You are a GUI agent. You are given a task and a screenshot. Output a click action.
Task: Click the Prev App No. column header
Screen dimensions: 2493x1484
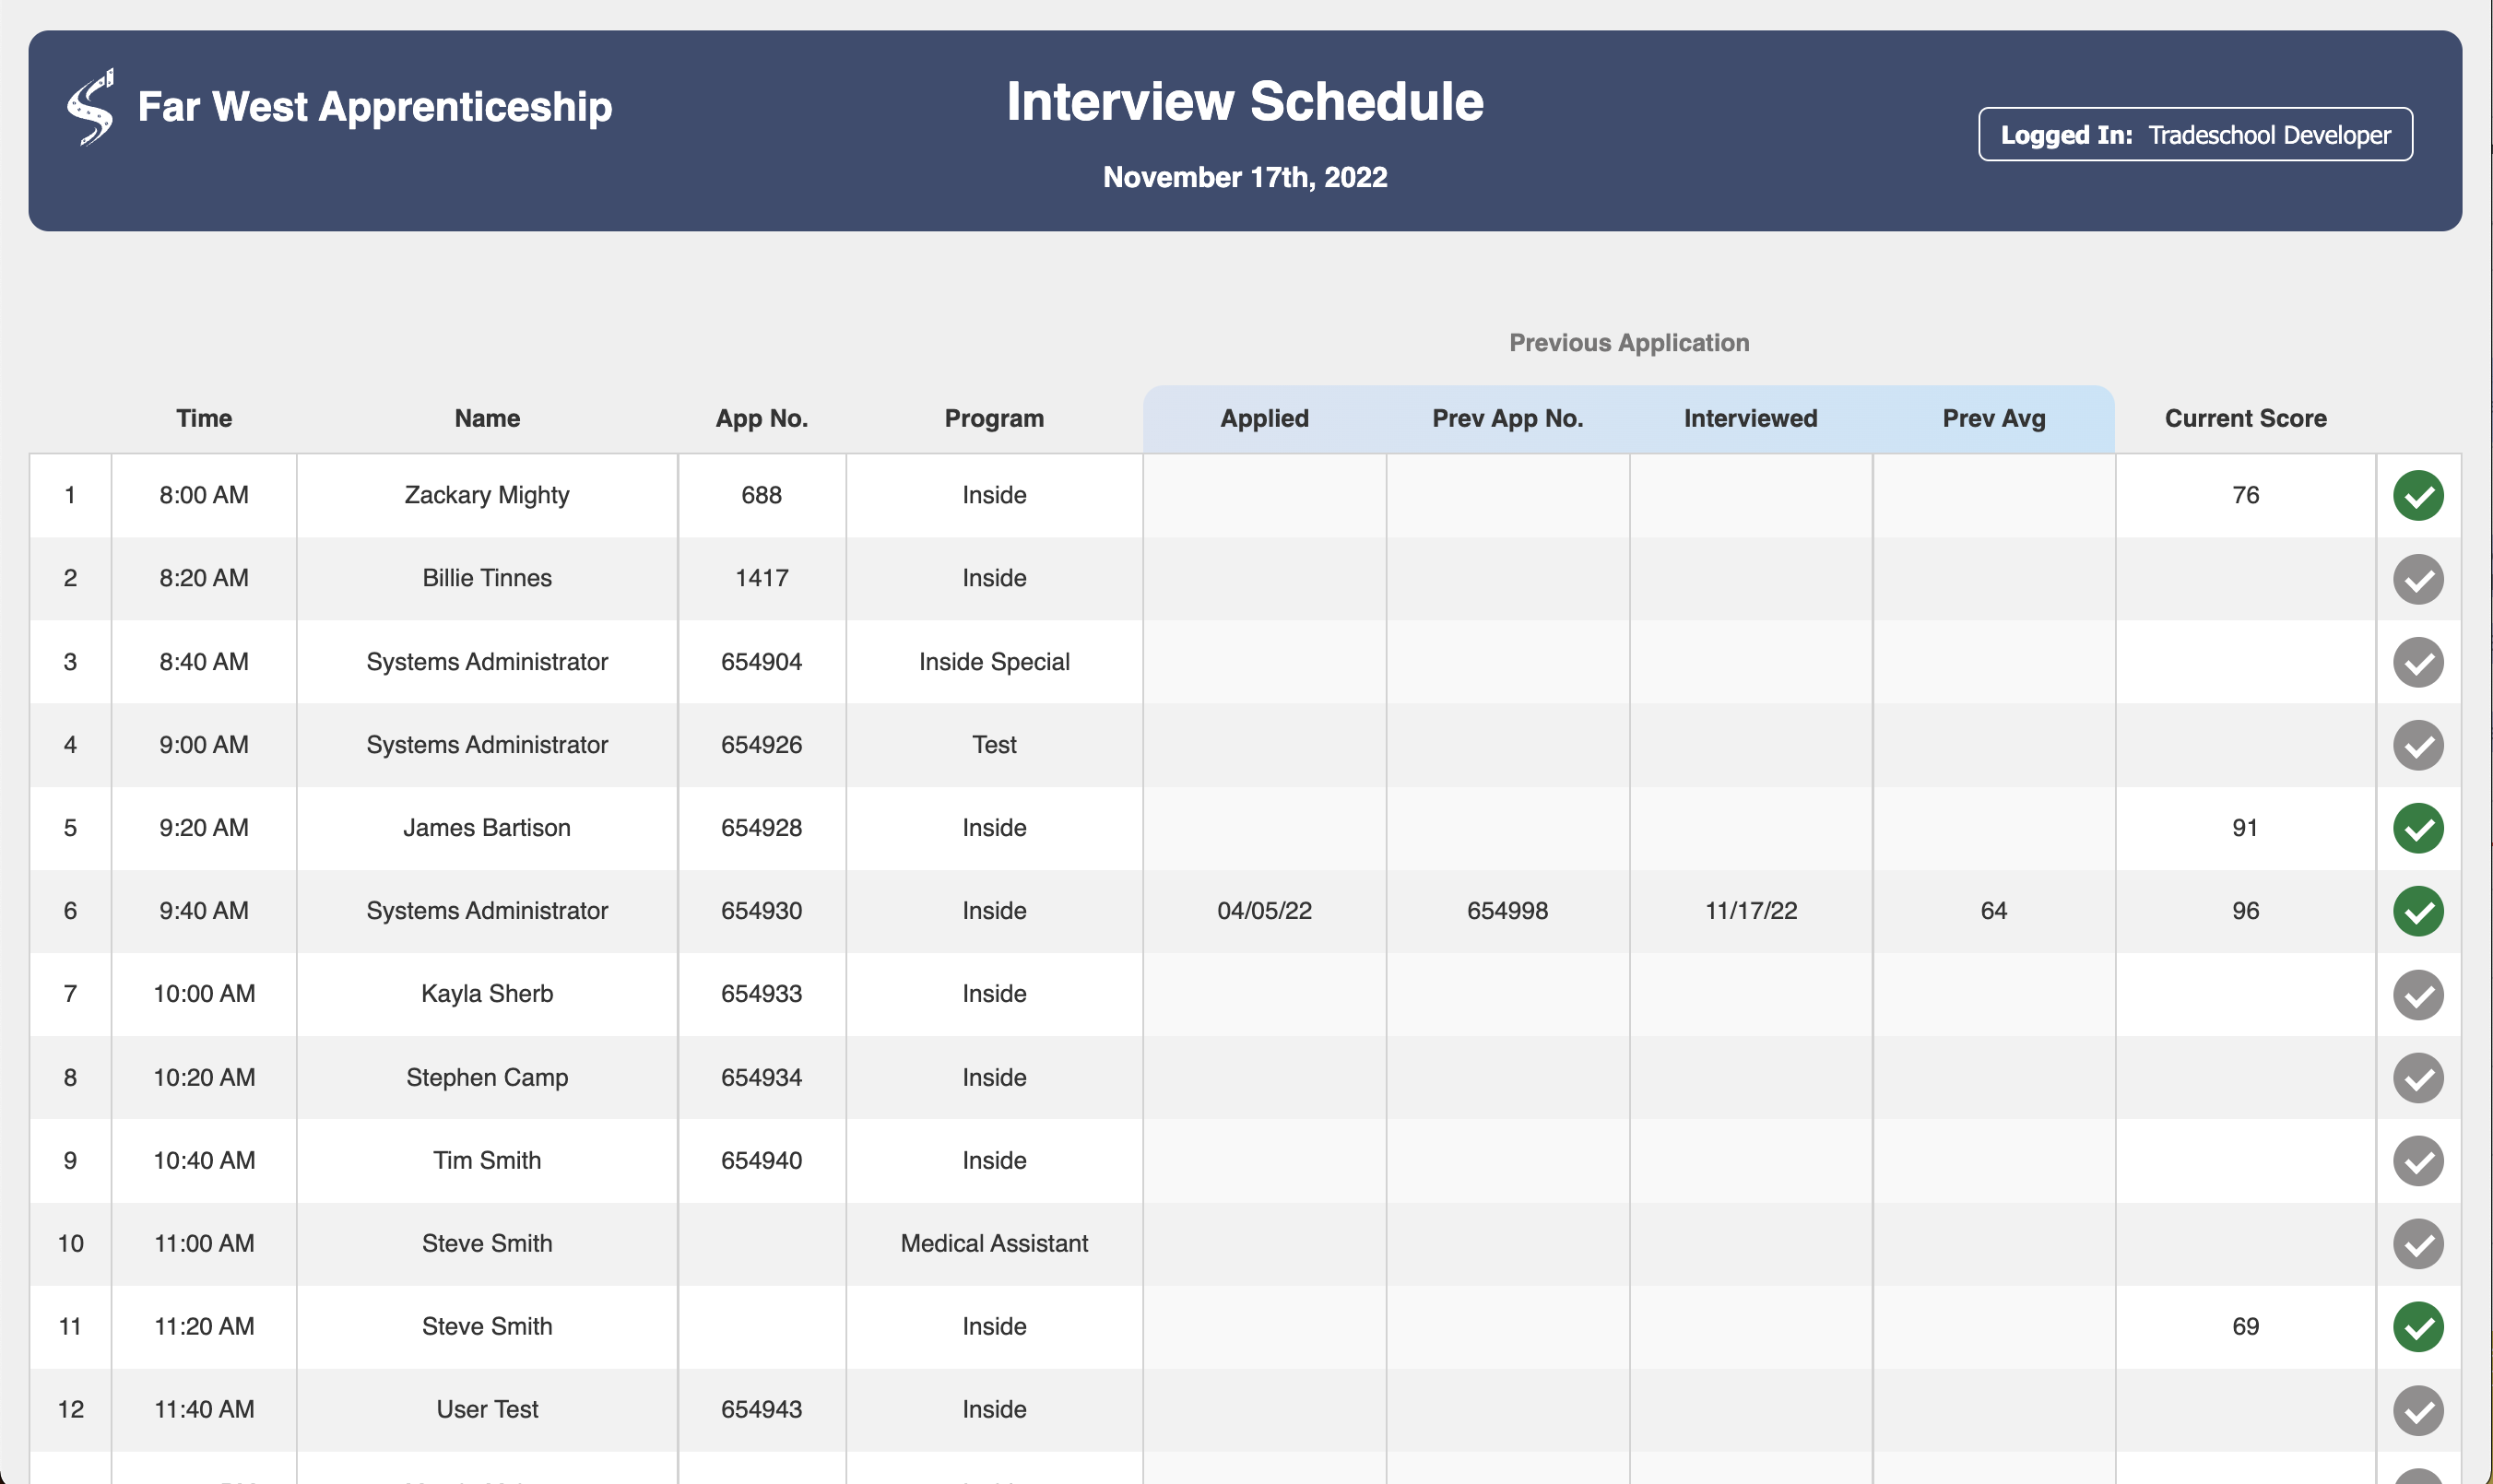[1507, 418]
